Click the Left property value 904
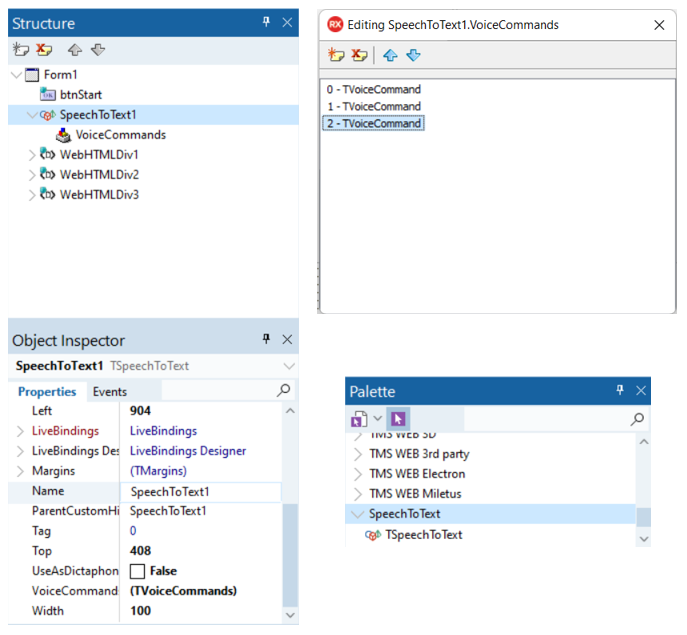 140,411
